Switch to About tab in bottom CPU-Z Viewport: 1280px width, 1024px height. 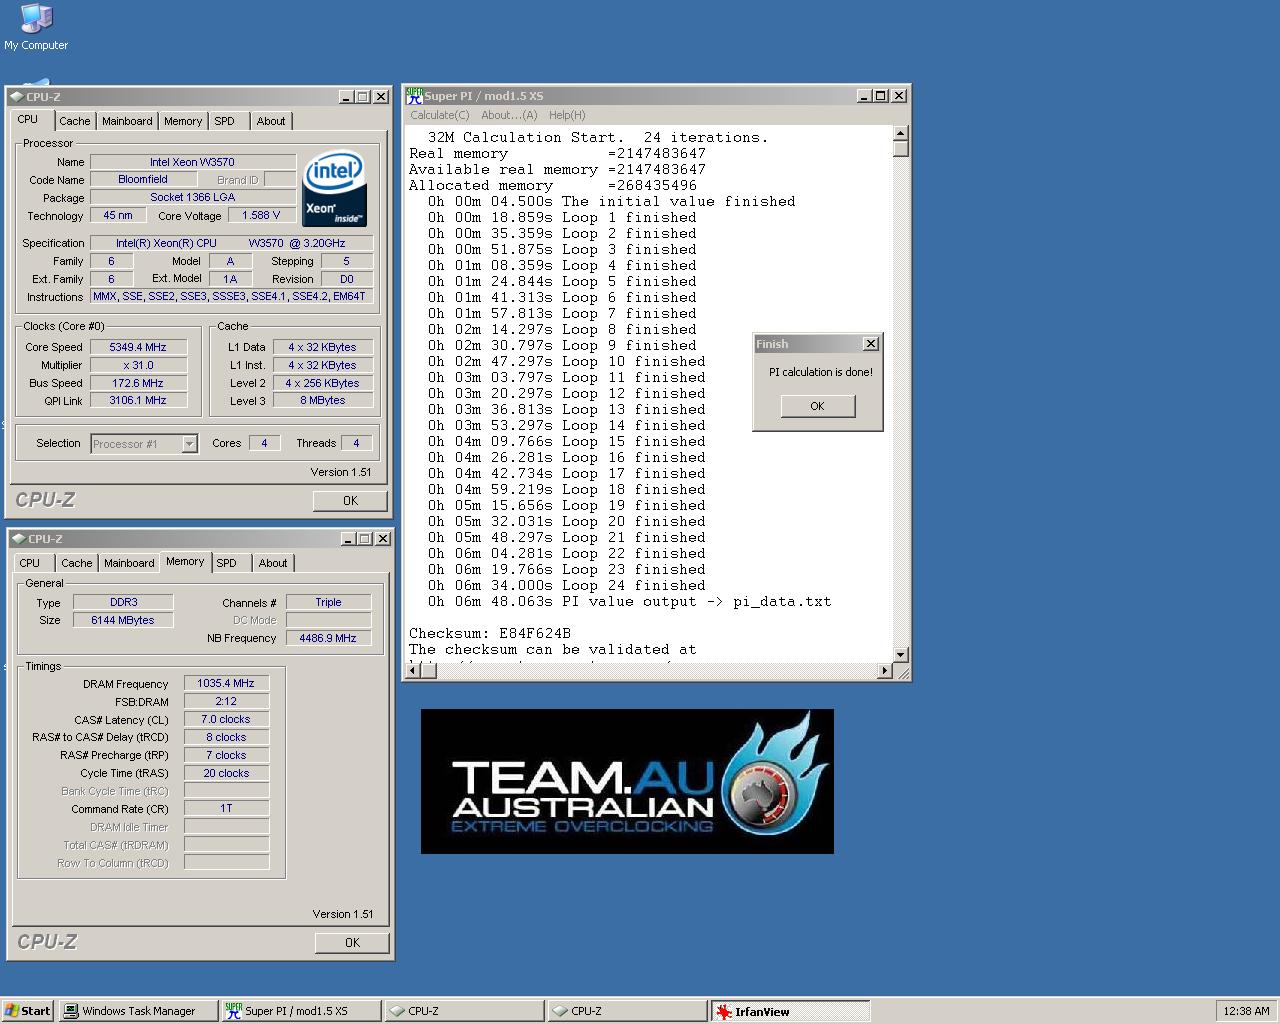coord(273,563)
